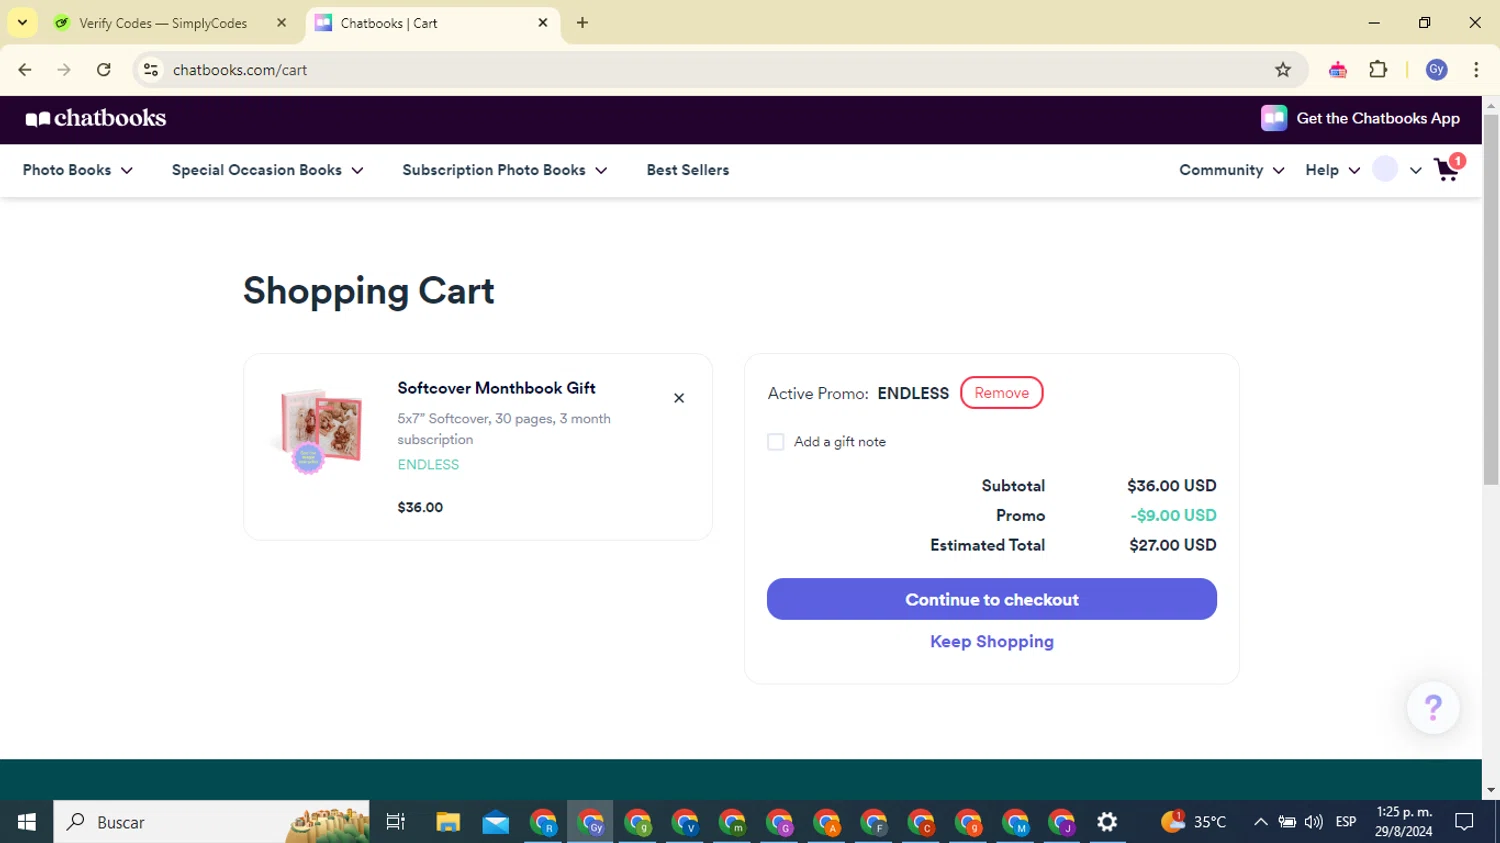The height and width of the screenshot is (843, 1500).
Task: Open the Windows Start menu
Action: 27,822
